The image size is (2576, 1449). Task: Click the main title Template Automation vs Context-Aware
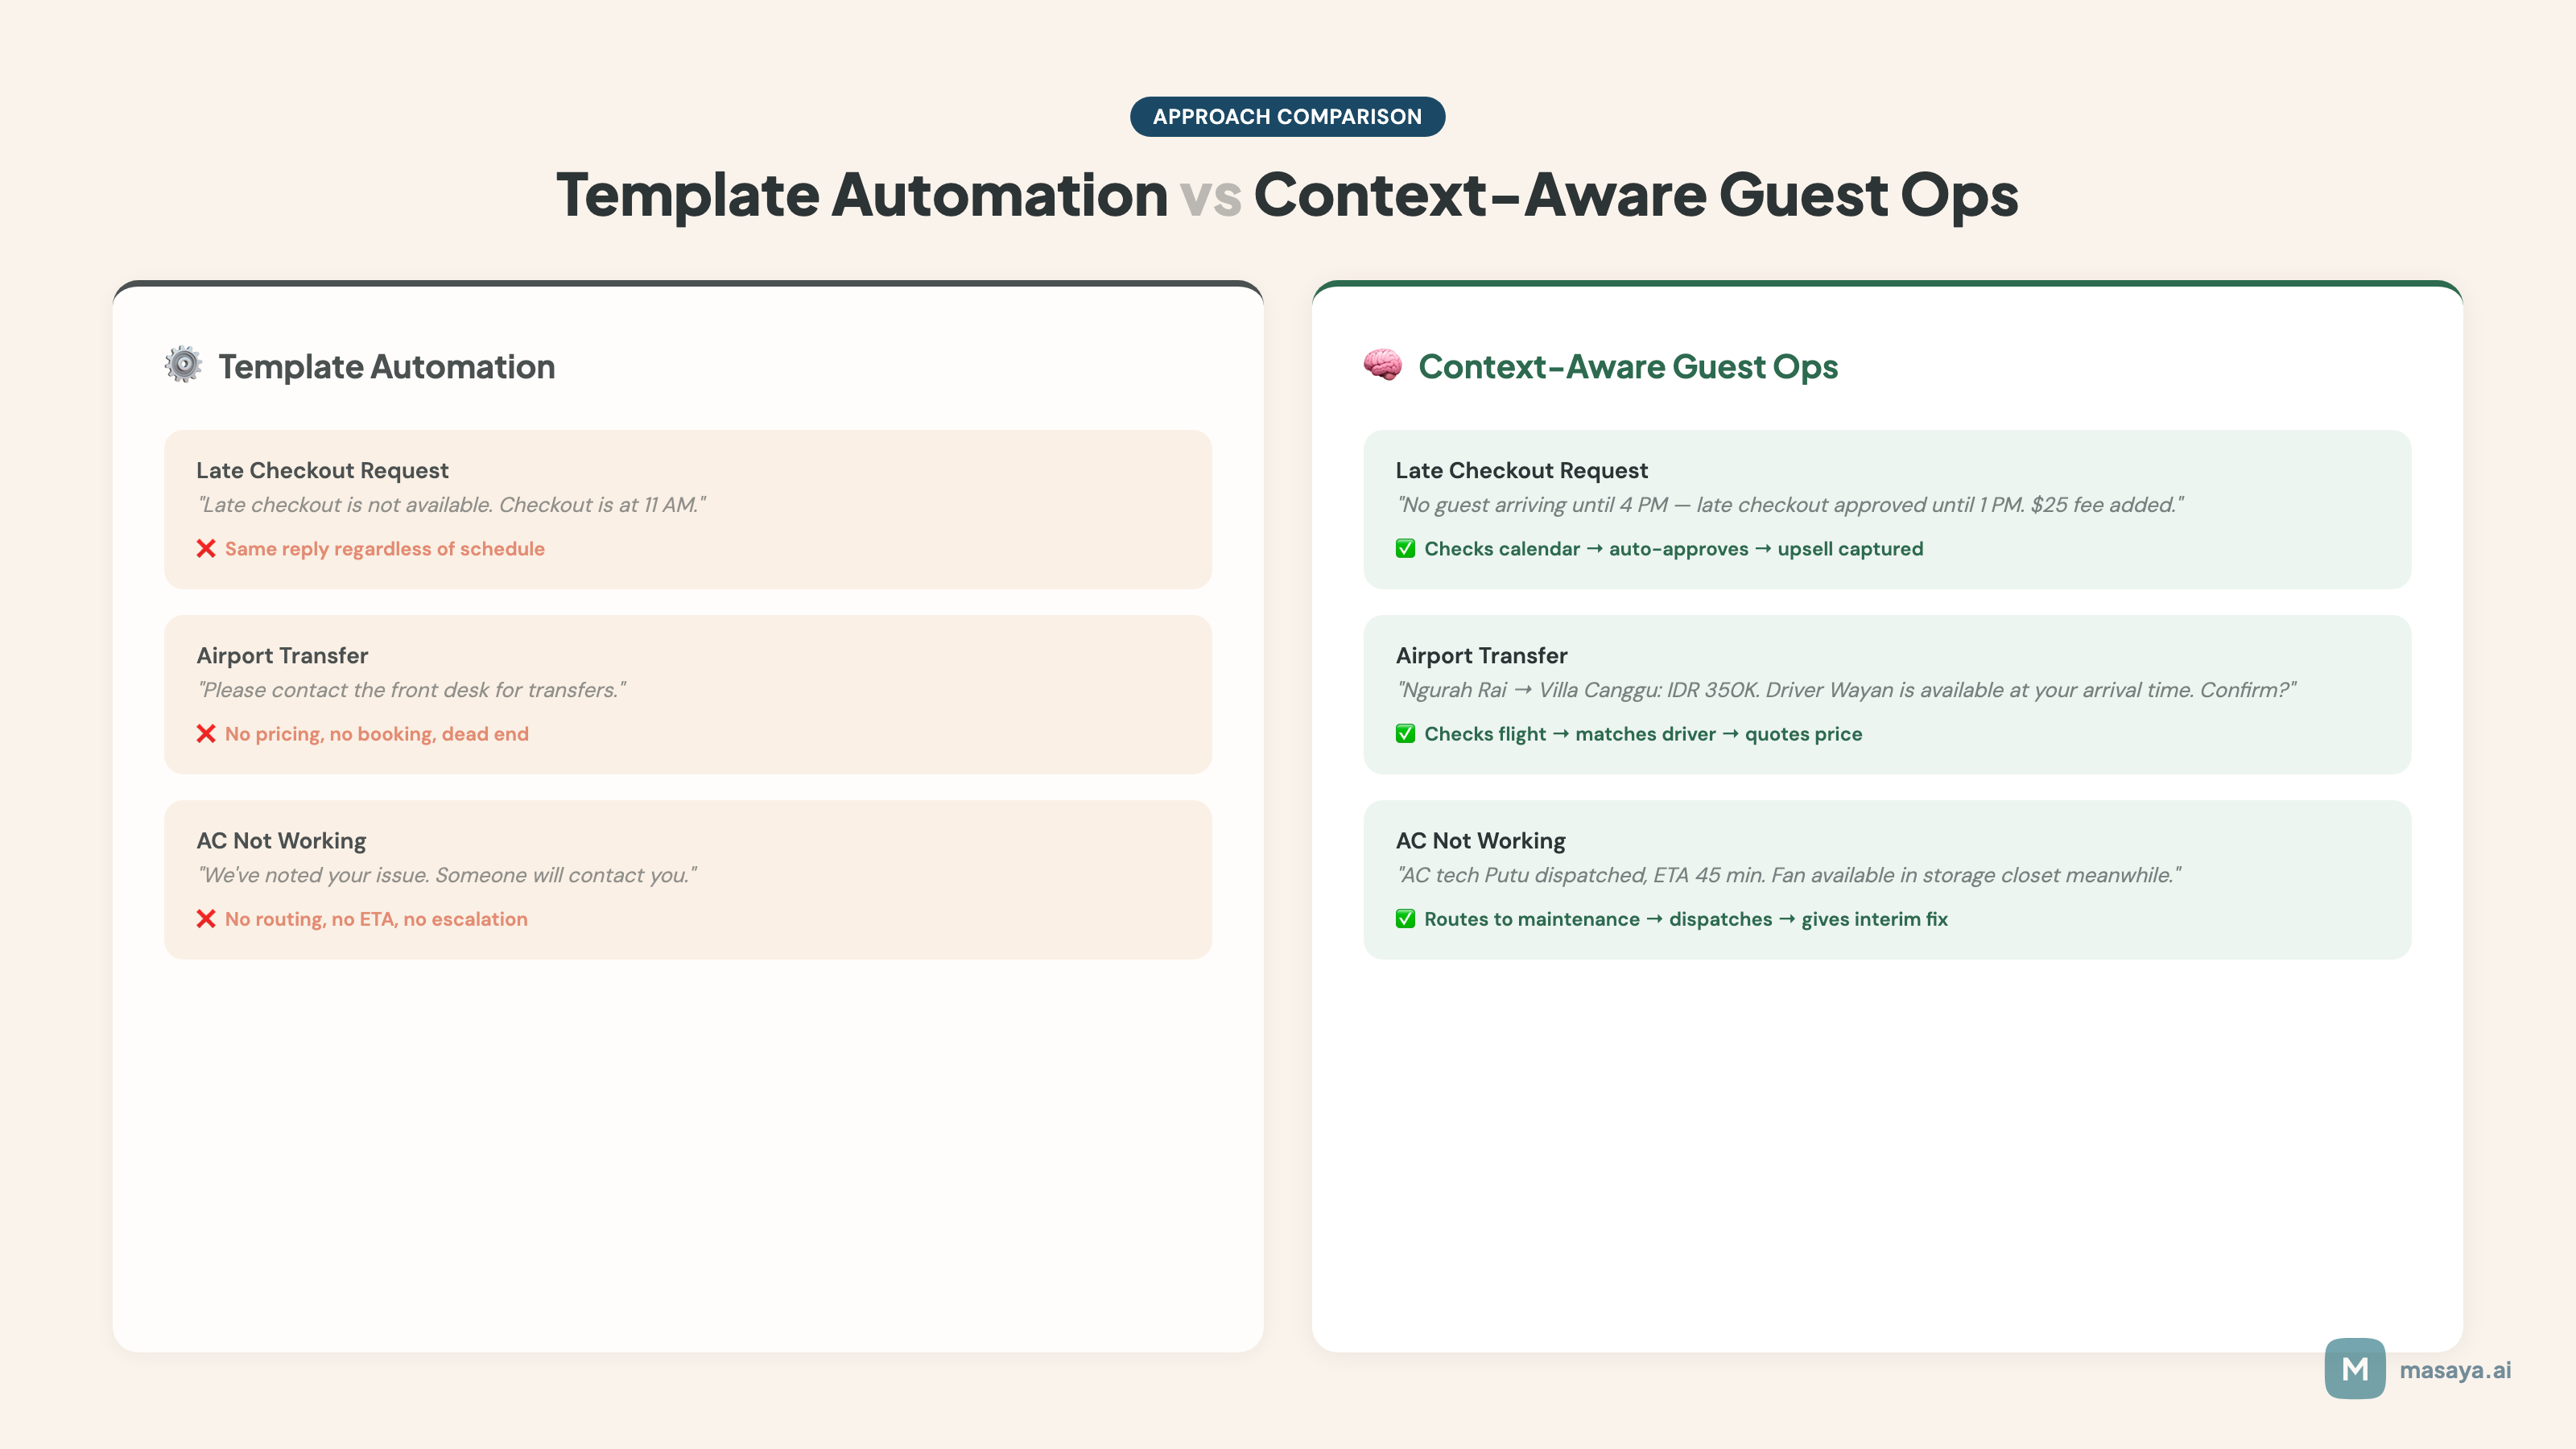pyautogui.click(x=1287, y=194)
